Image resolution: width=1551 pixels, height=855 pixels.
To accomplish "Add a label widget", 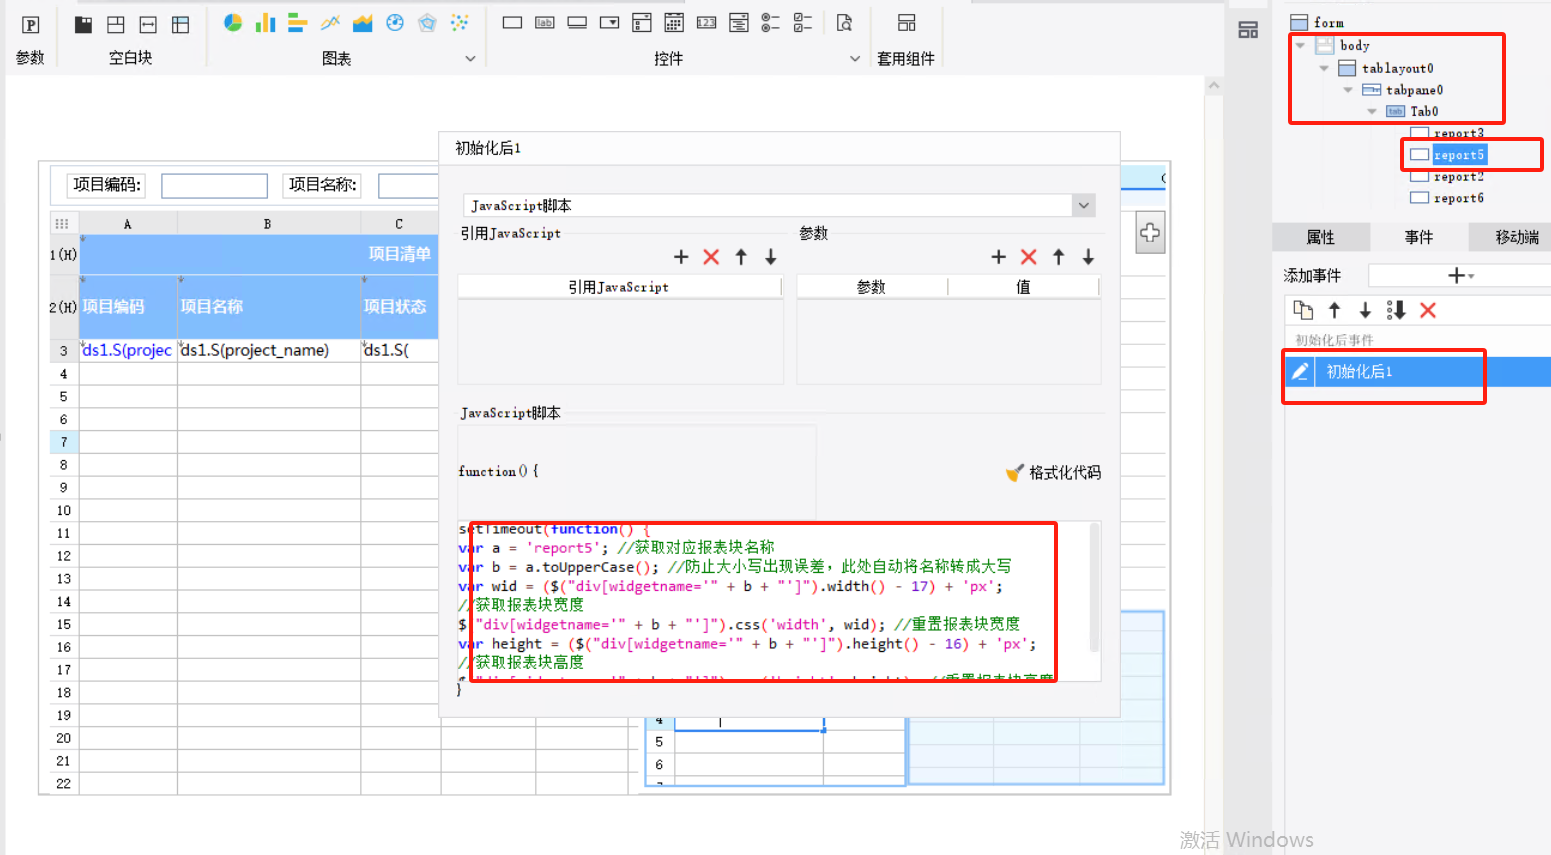I will [545, 22].
